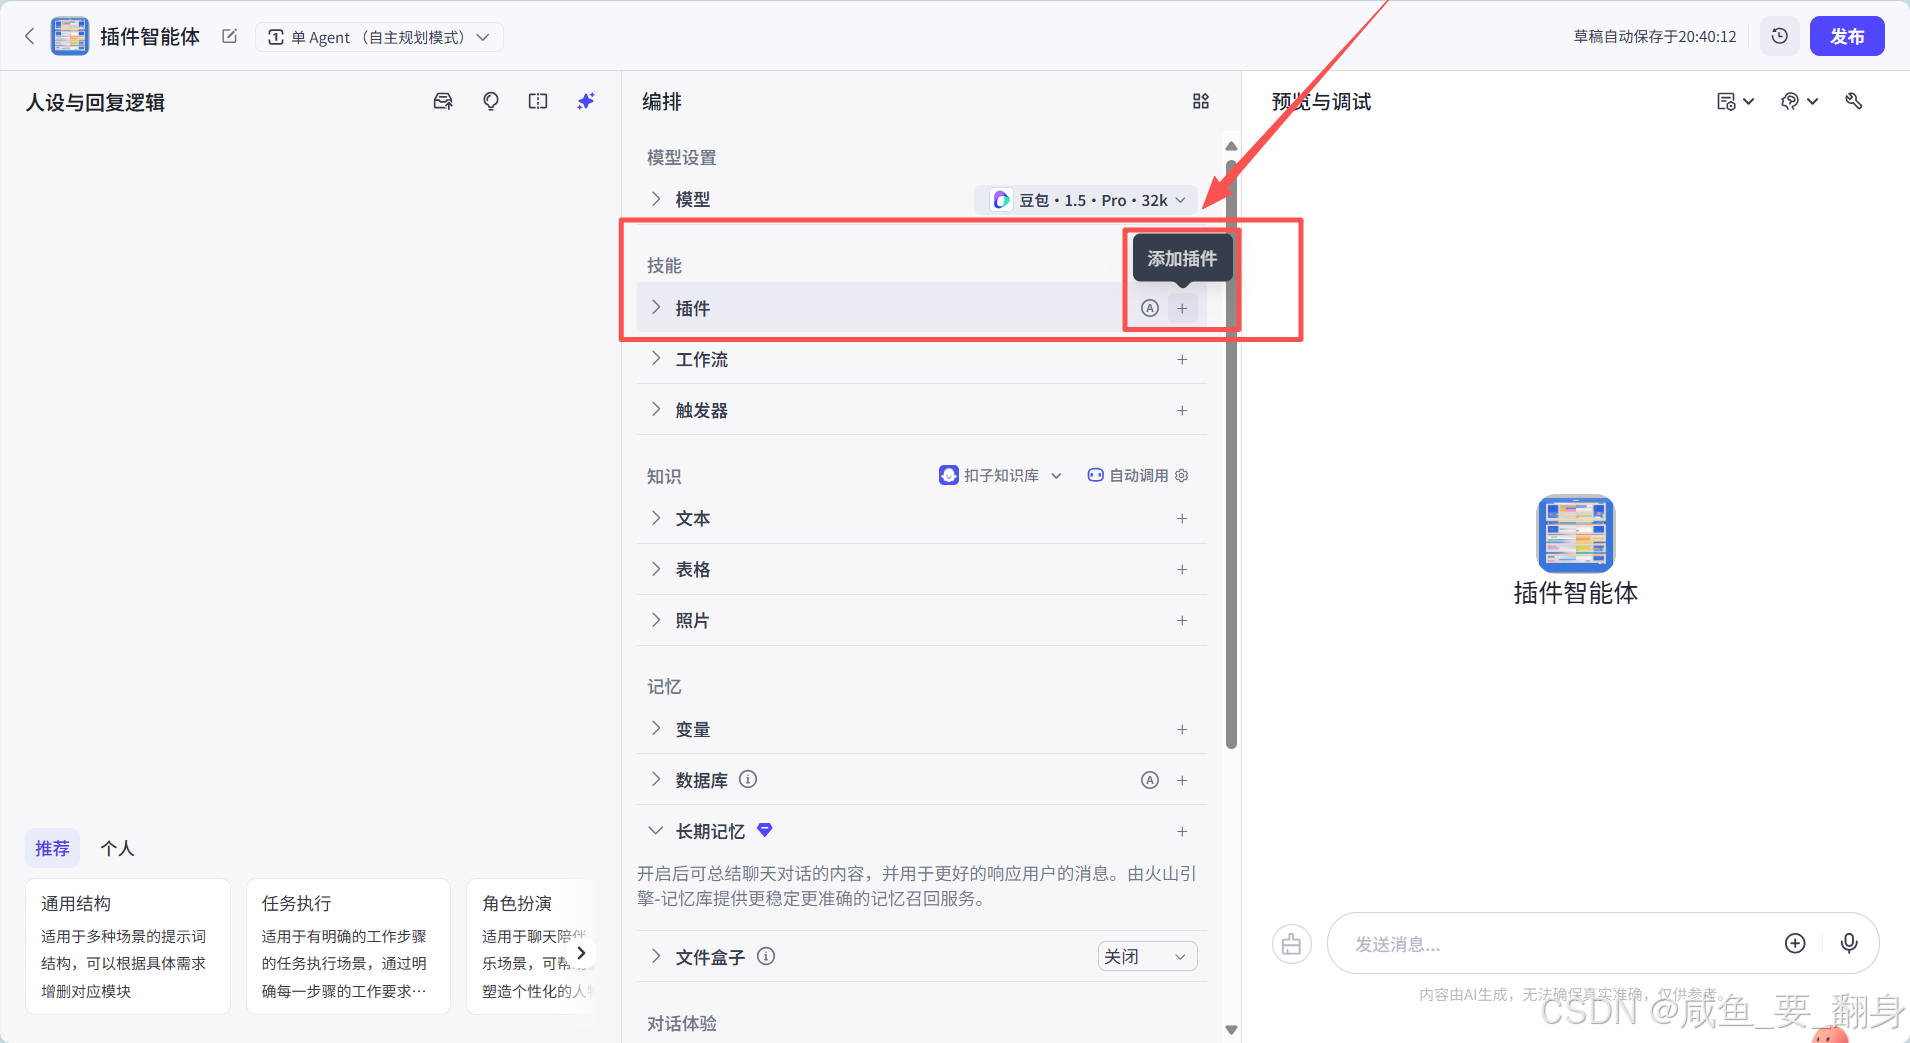Viewport: 1910px width, 1043px height.
Task: Click the microphone voice input icon
Action: [1849, 943]
